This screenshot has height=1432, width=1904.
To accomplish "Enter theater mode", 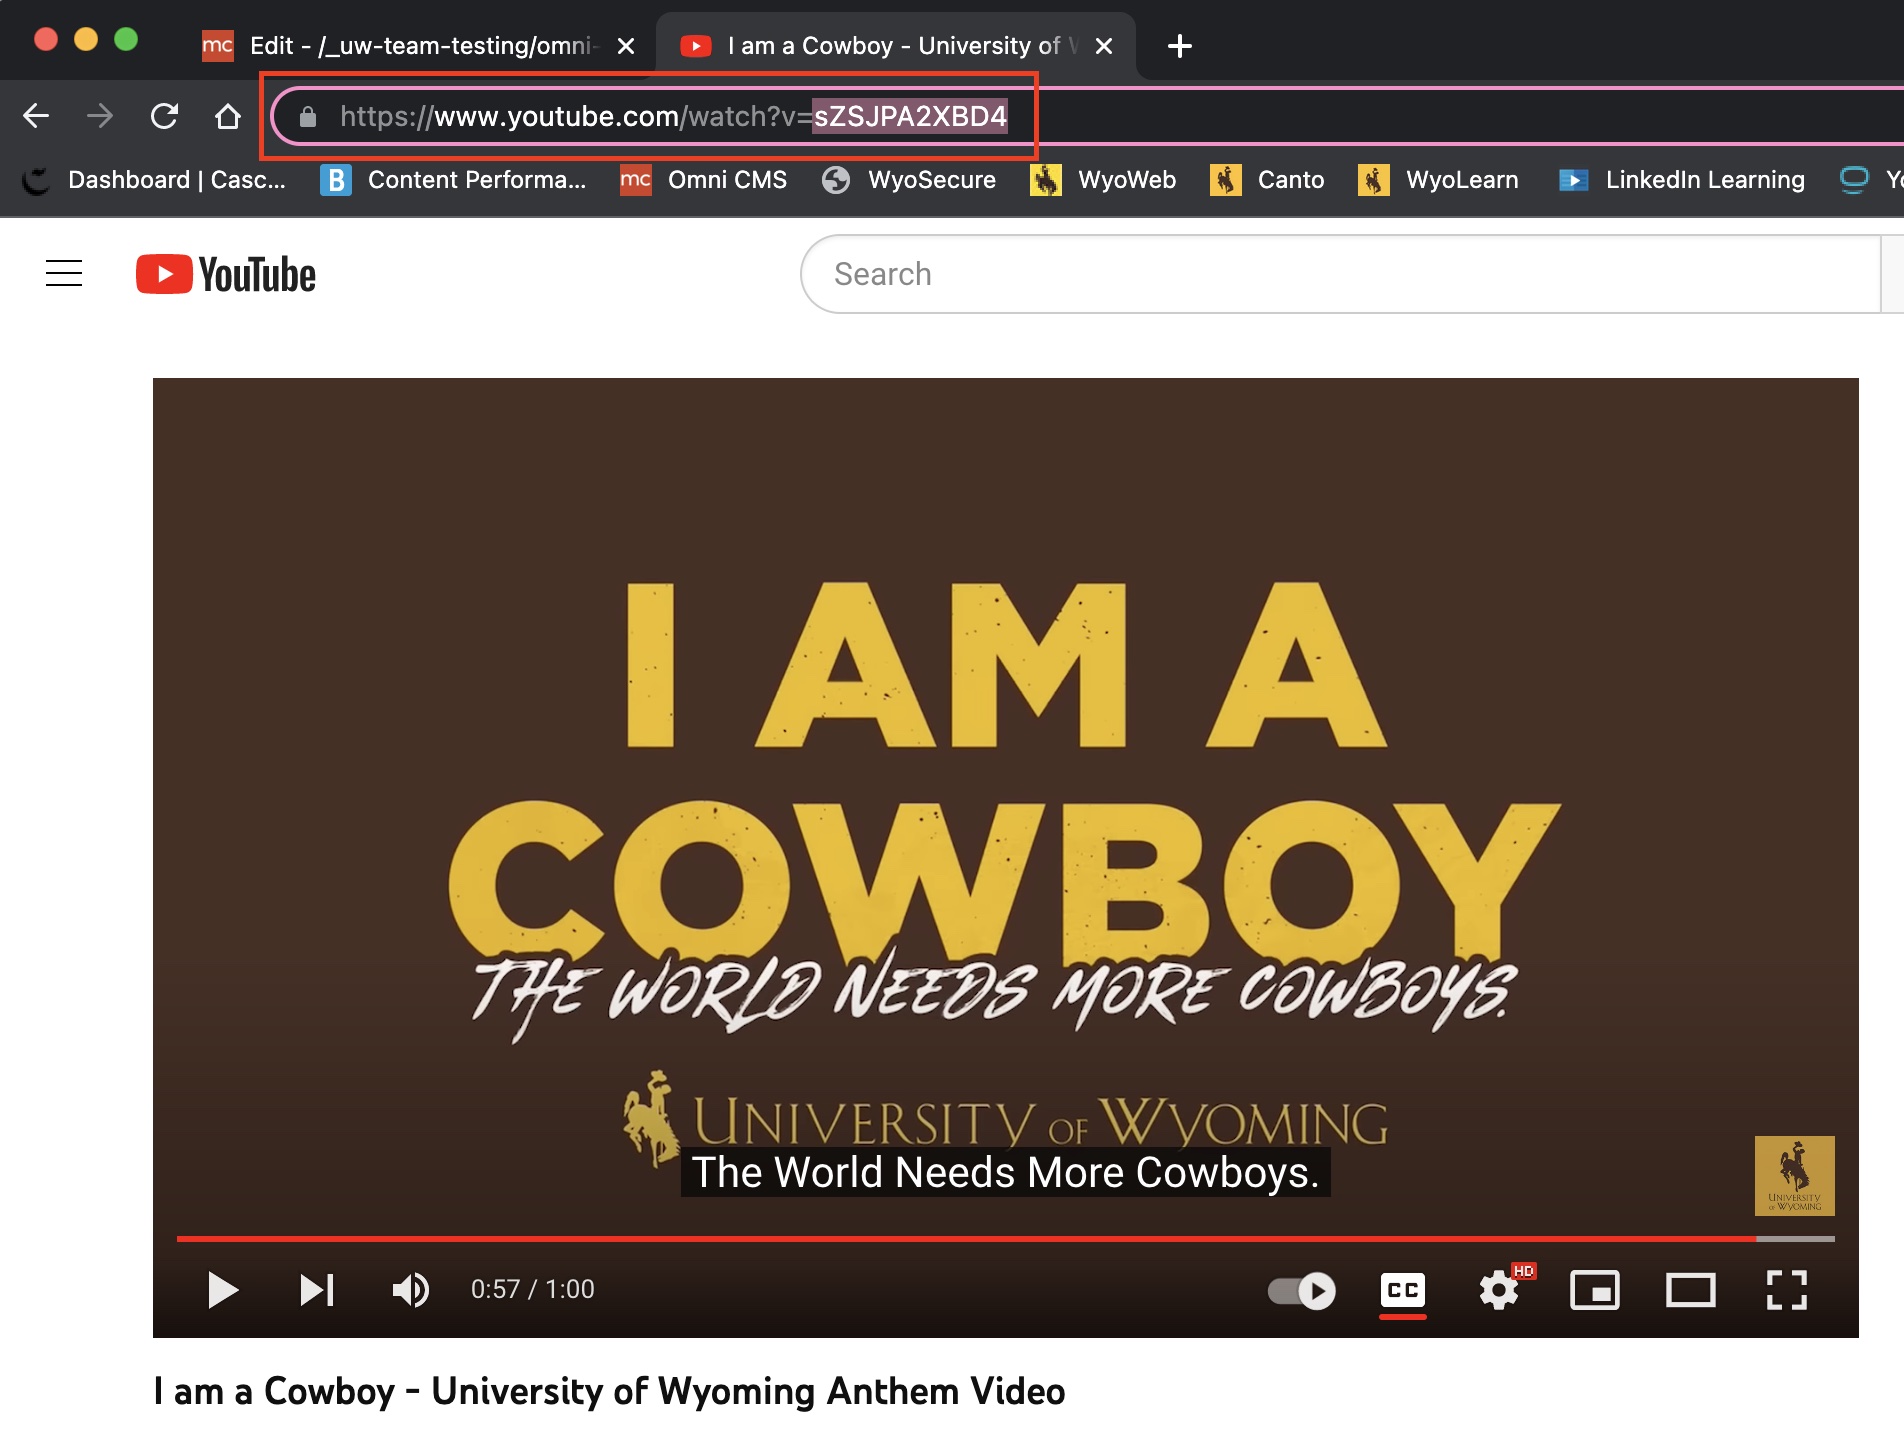I will pos(1690,1290).
